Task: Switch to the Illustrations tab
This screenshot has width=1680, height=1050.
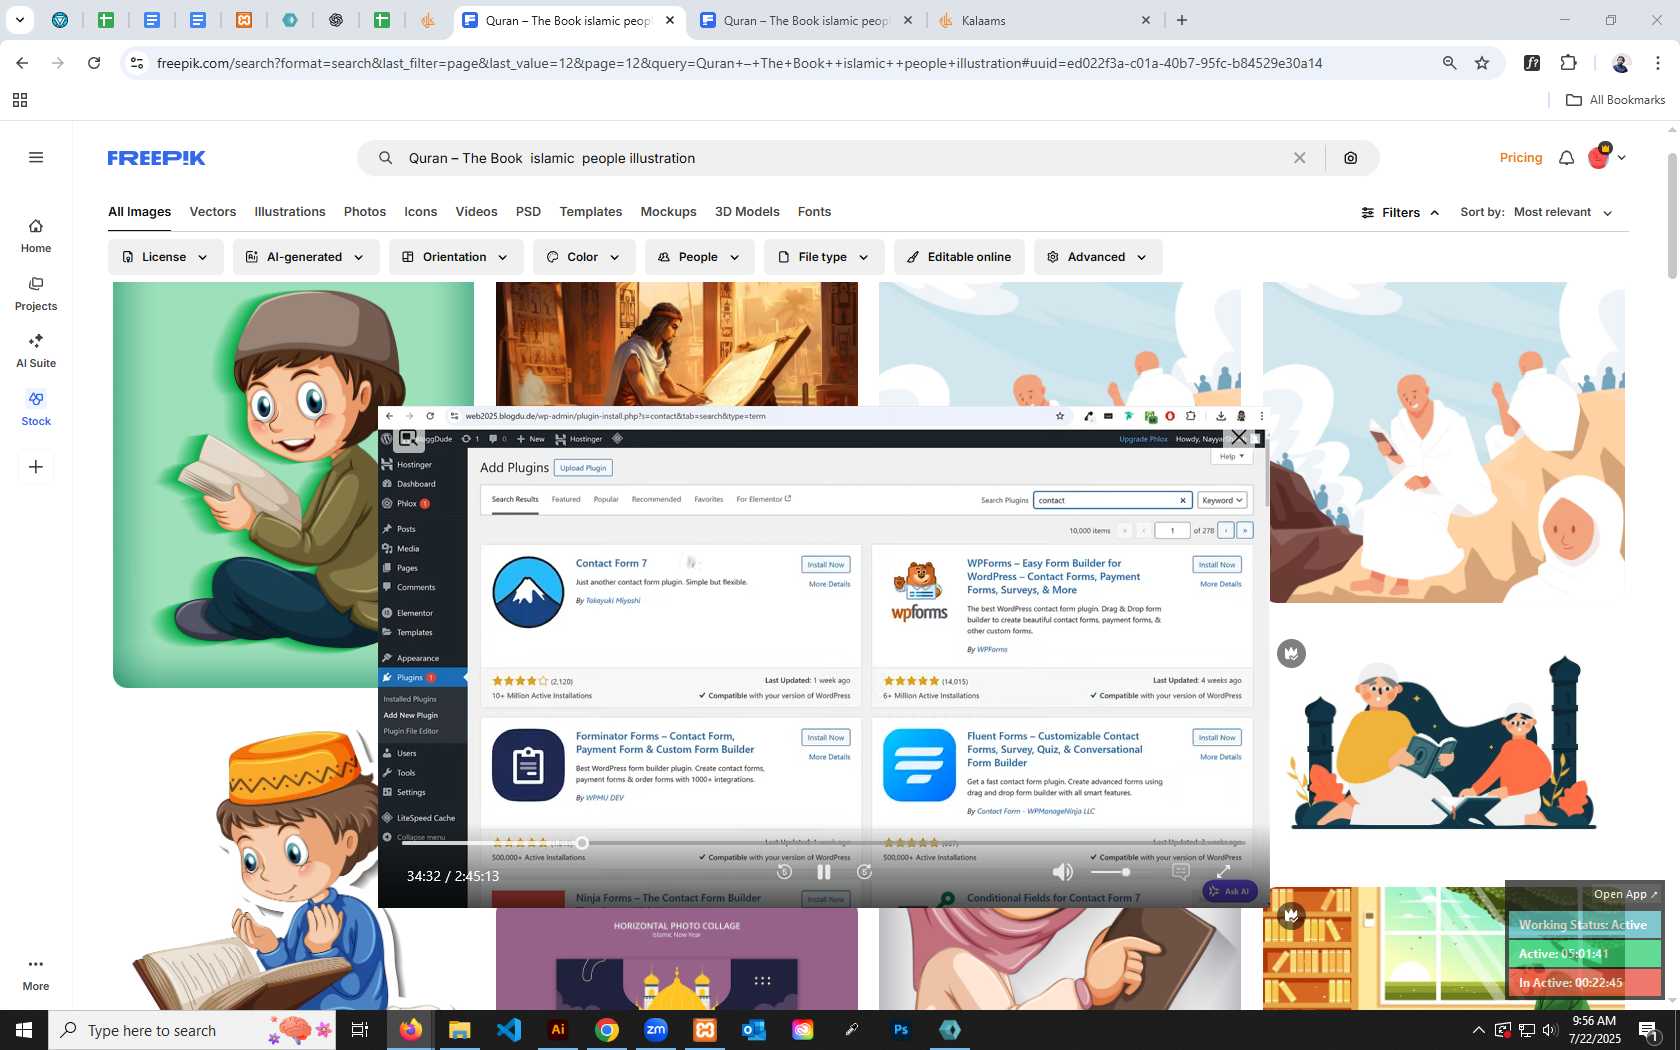Action: tap(290, 212)
